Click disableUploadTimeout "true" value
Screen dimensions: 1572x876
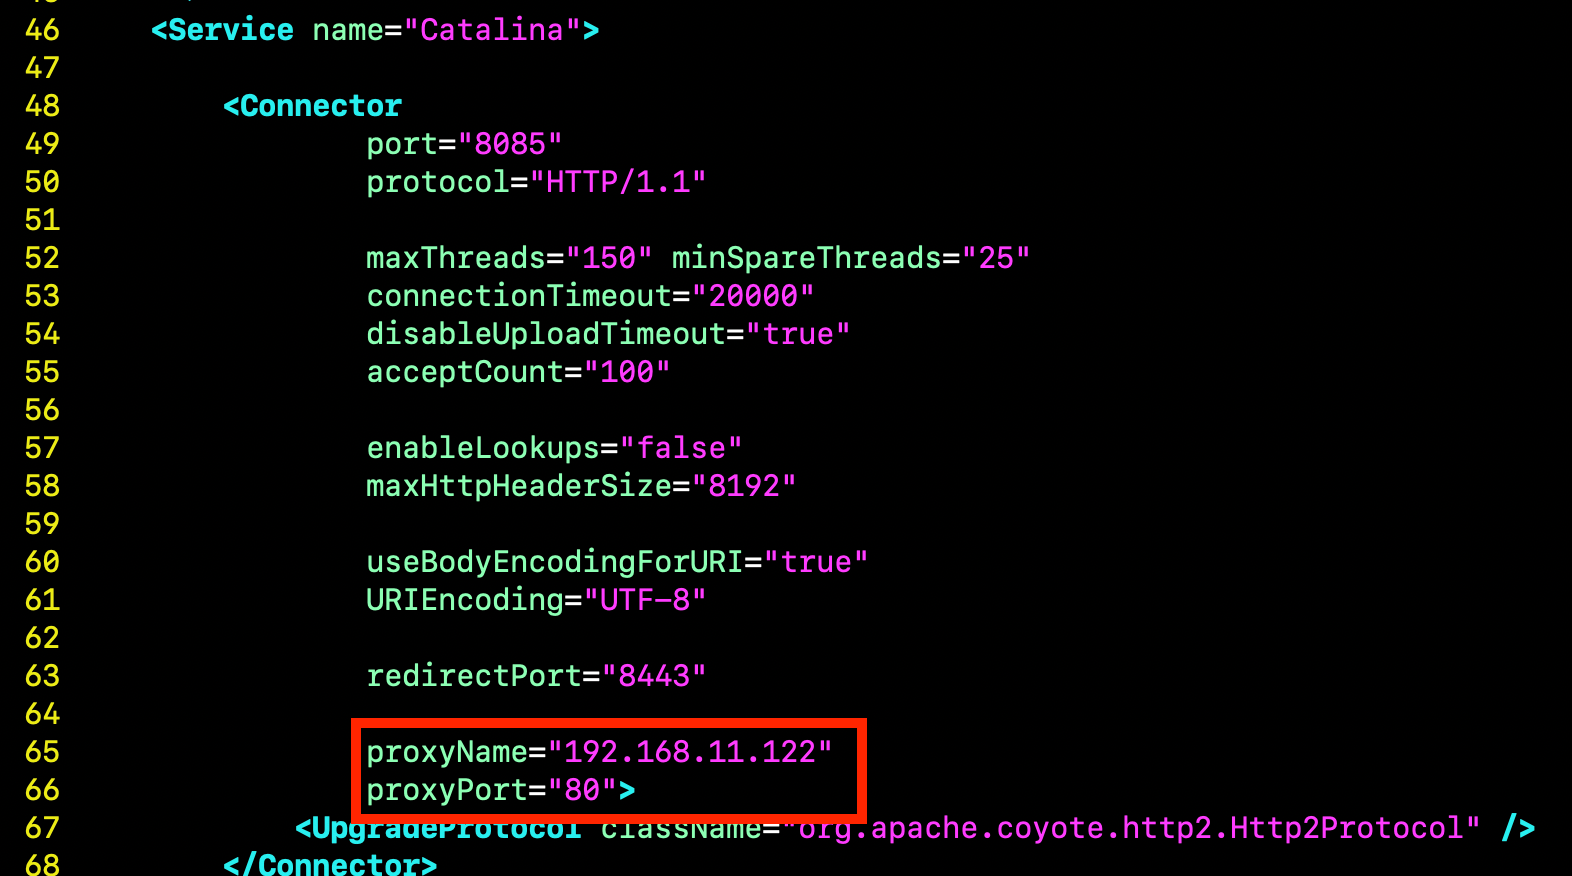(x=798, y=334)
